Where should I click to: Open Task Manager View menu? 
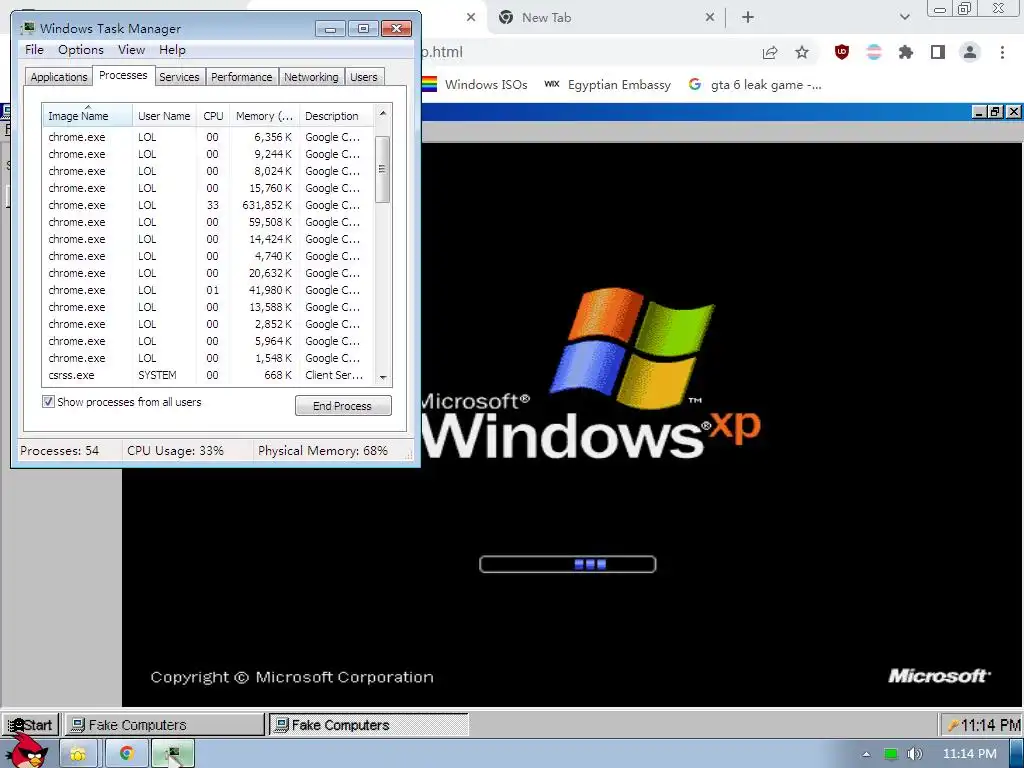point(131,50)
